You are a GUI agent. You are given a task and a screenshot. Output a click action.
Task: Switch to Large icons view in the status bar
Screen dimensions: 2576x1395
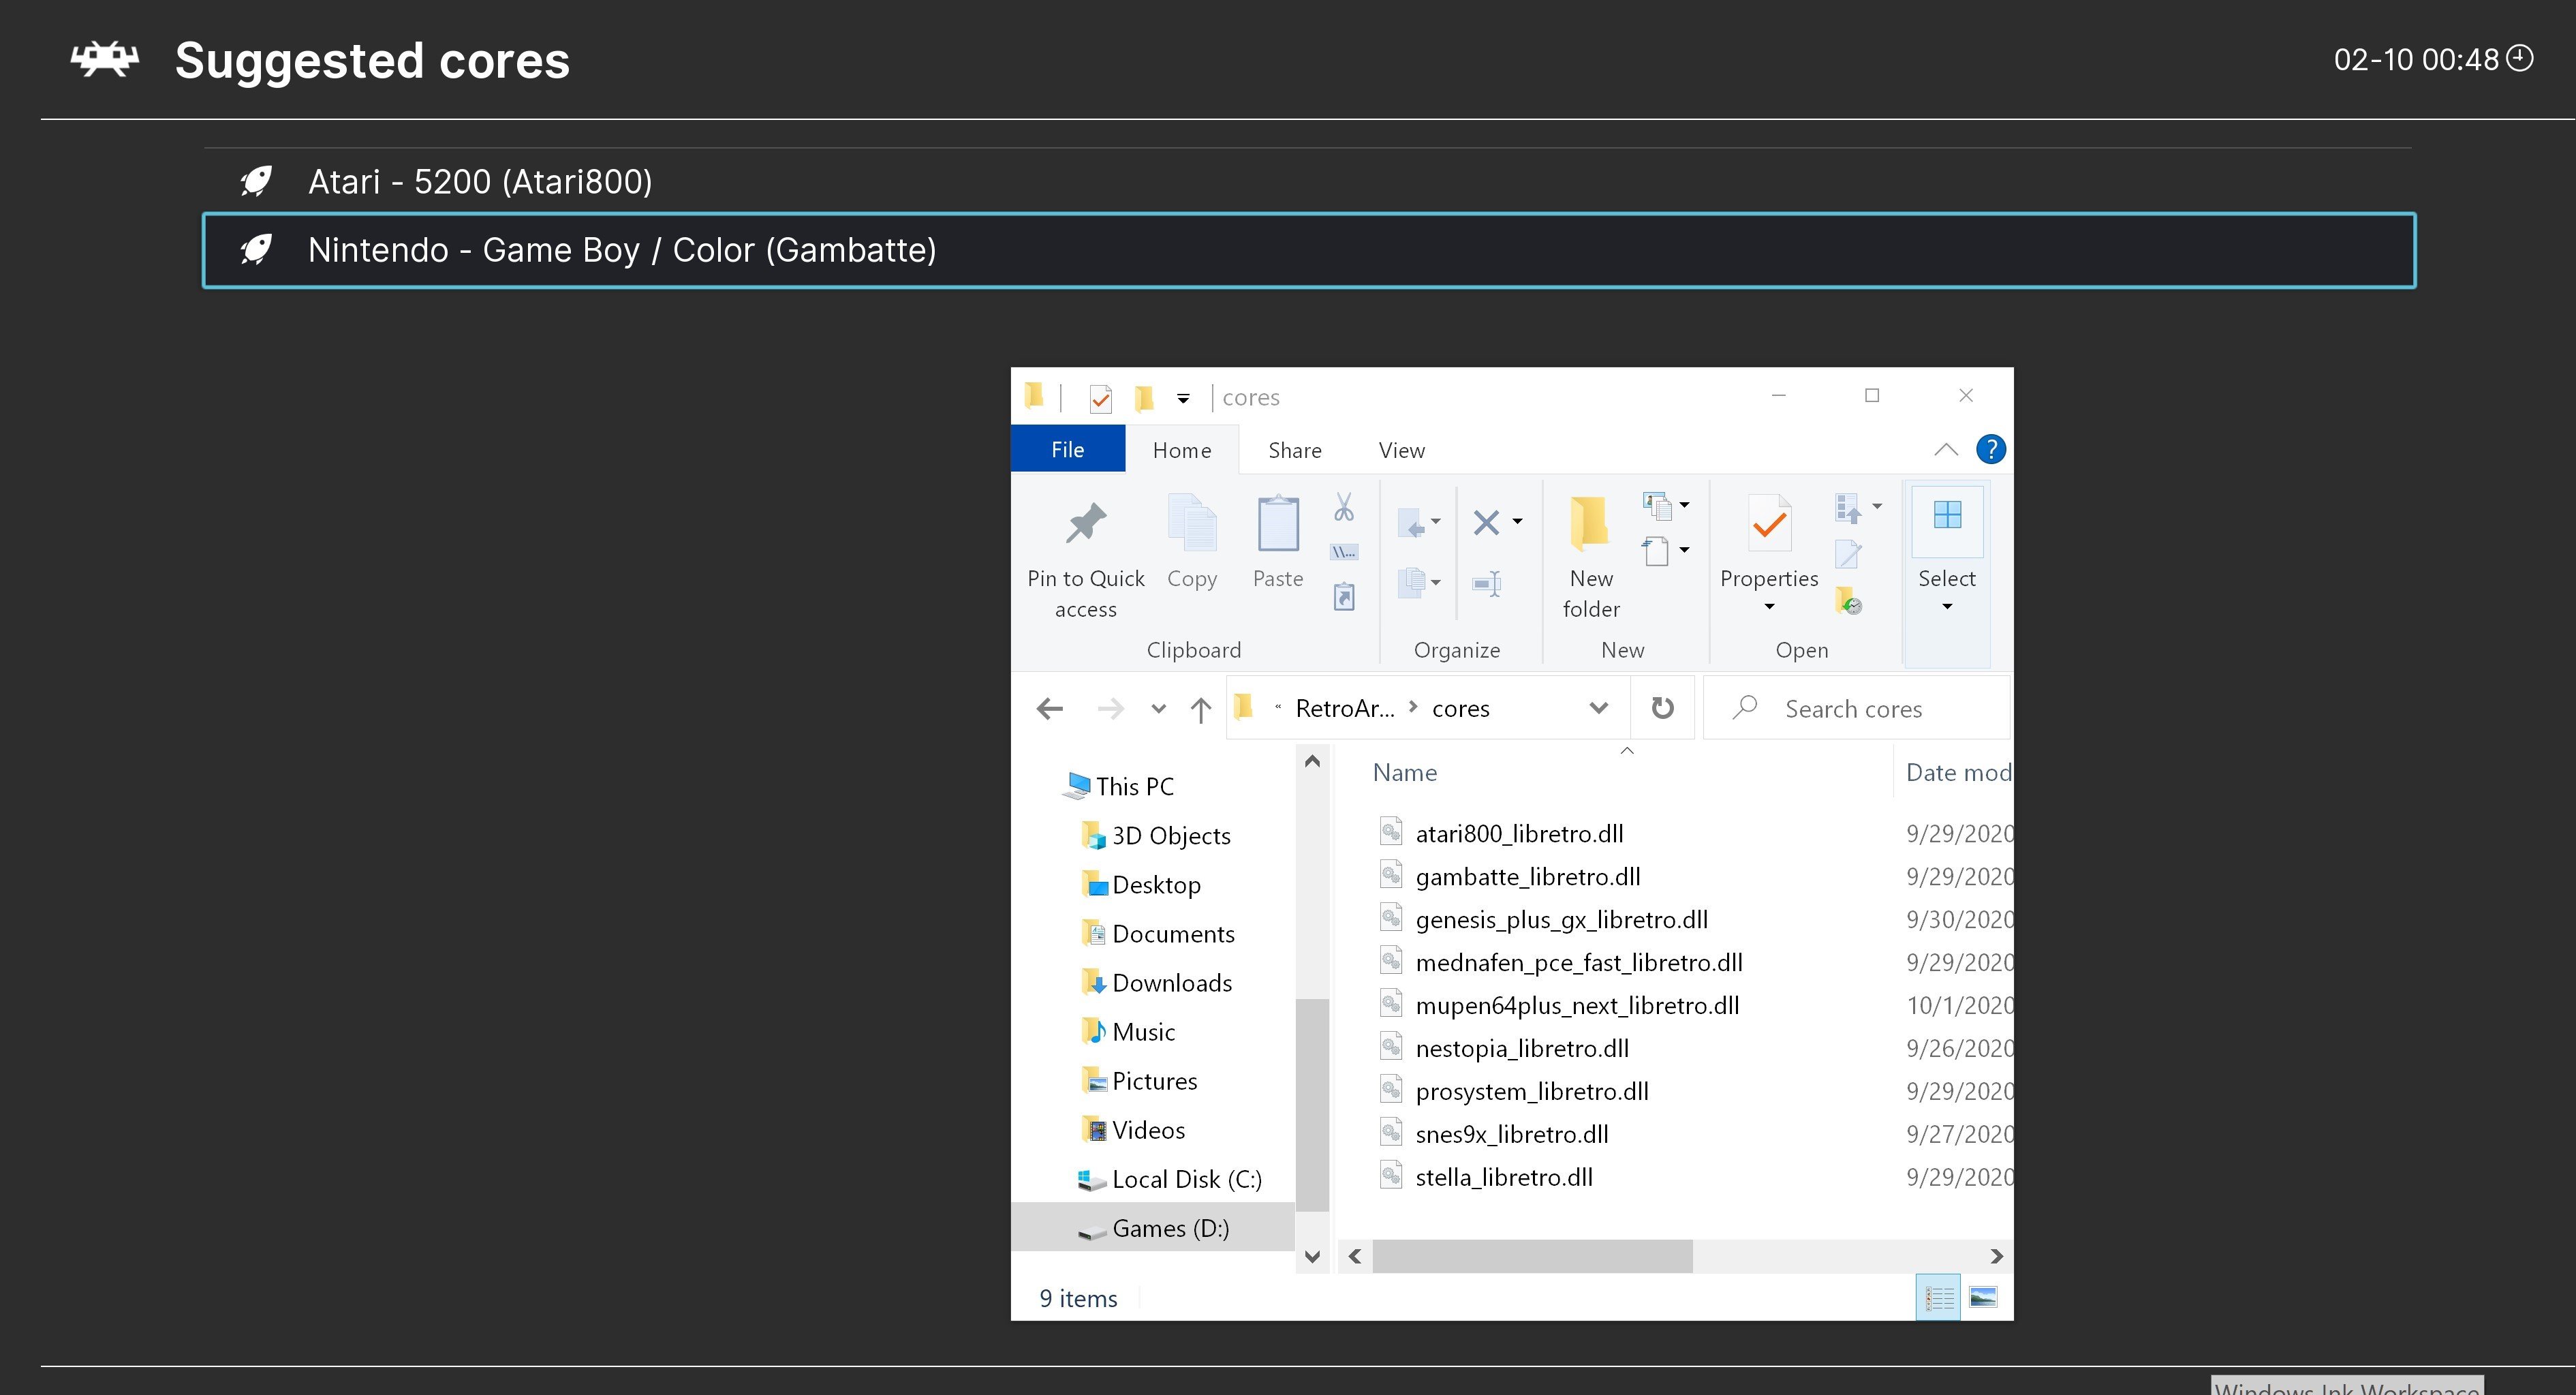coord(1983,1298)
